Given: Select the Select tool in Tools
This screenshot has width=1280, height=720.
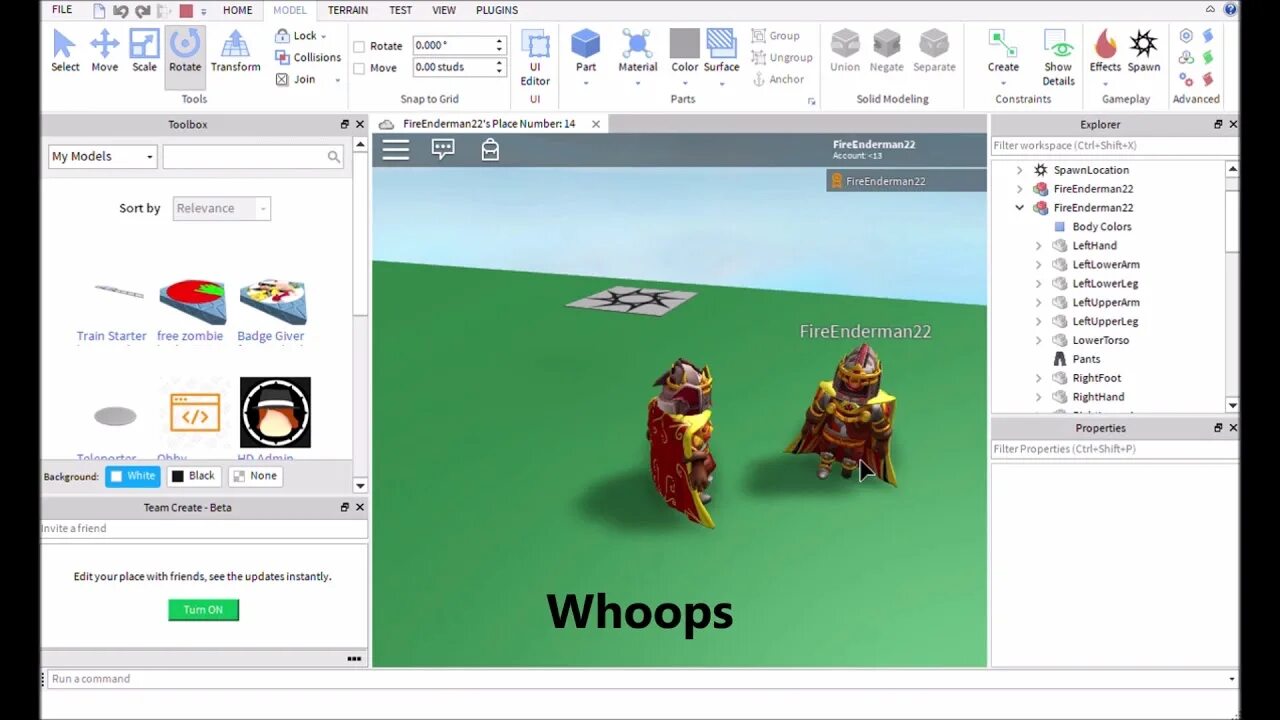Looking at the screenshot, I should [65, 50].
